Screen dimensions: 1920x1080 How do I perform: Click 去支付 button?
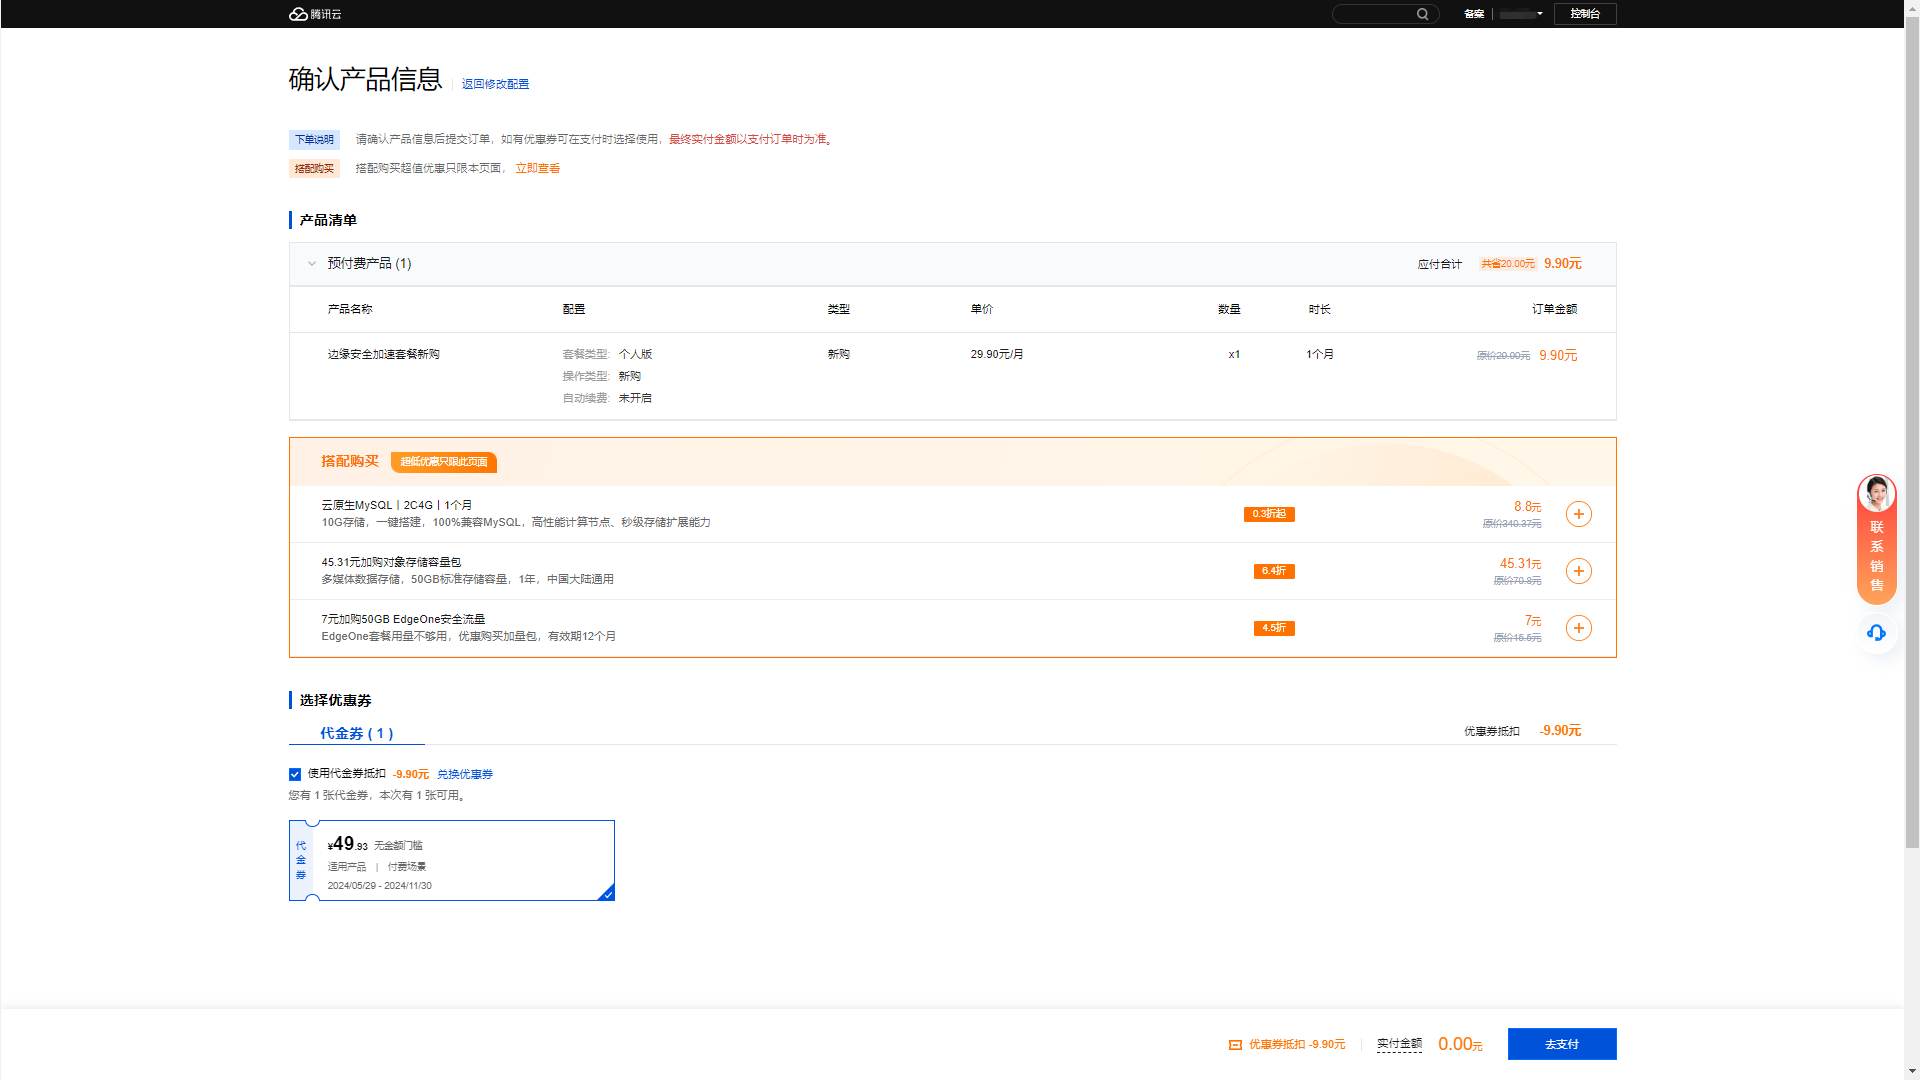click(x=1562, y=1044)
